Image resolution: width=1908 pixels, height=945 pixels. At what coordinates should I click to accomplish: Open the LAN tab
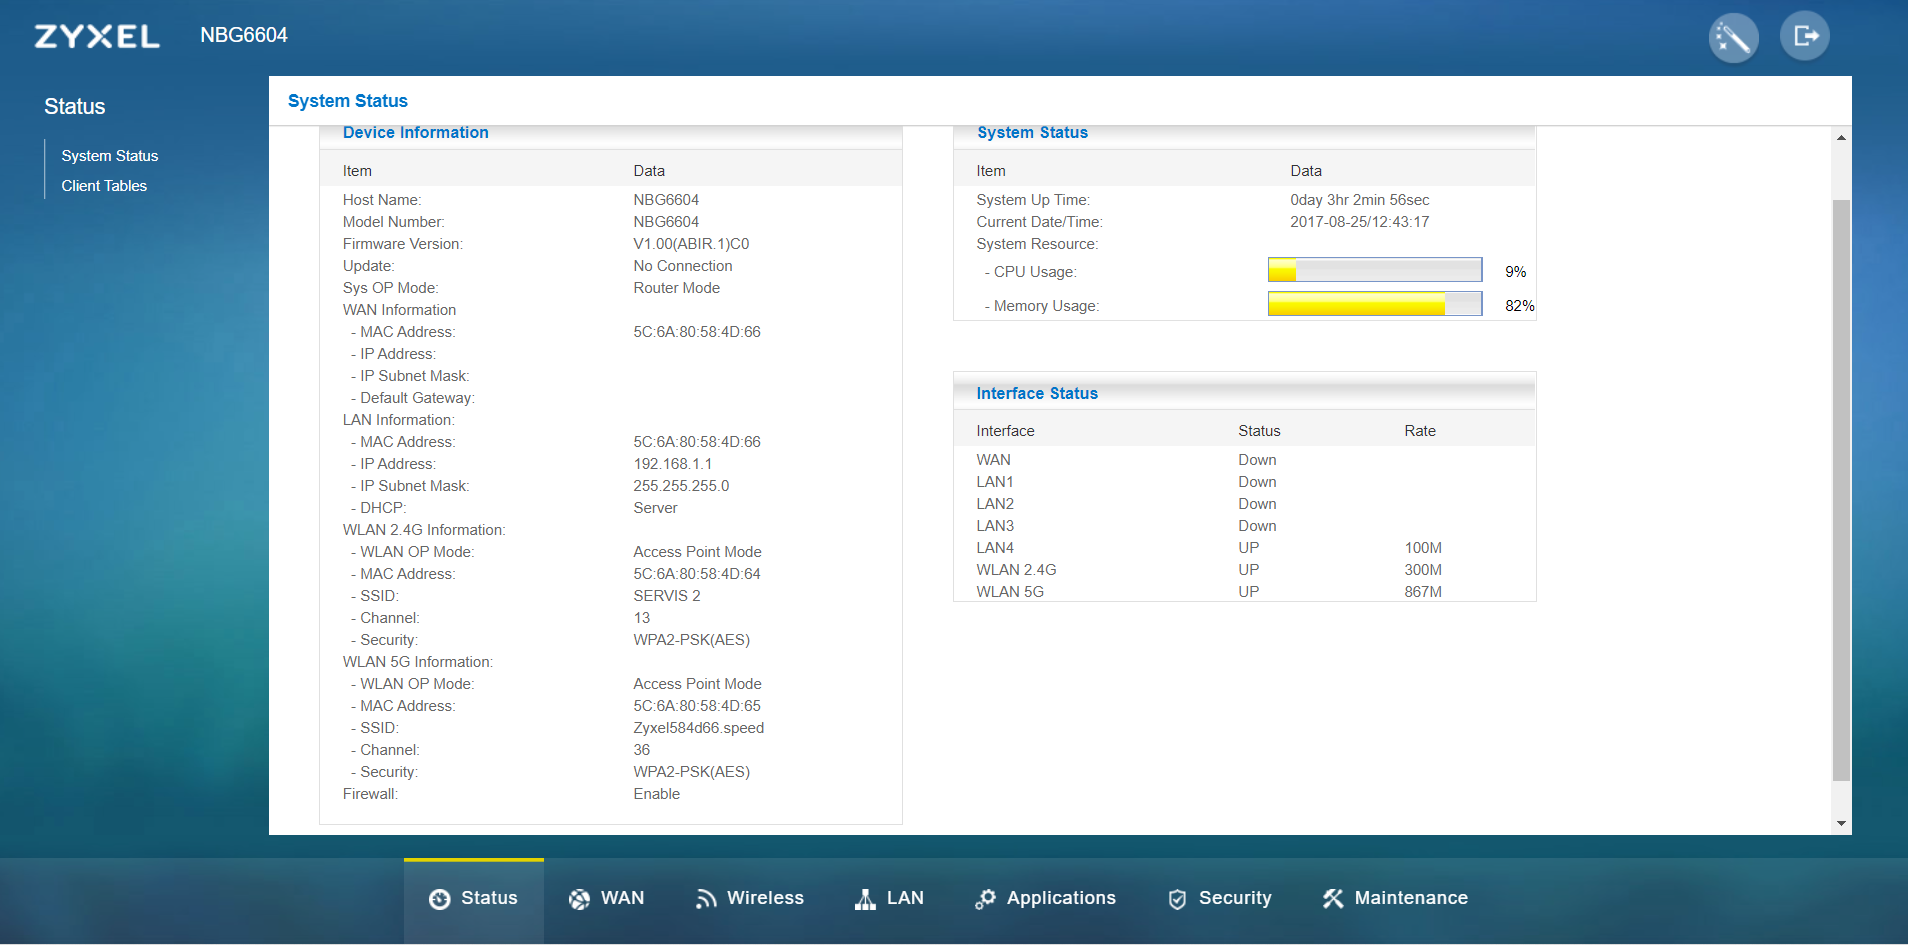tap(889, 901)
